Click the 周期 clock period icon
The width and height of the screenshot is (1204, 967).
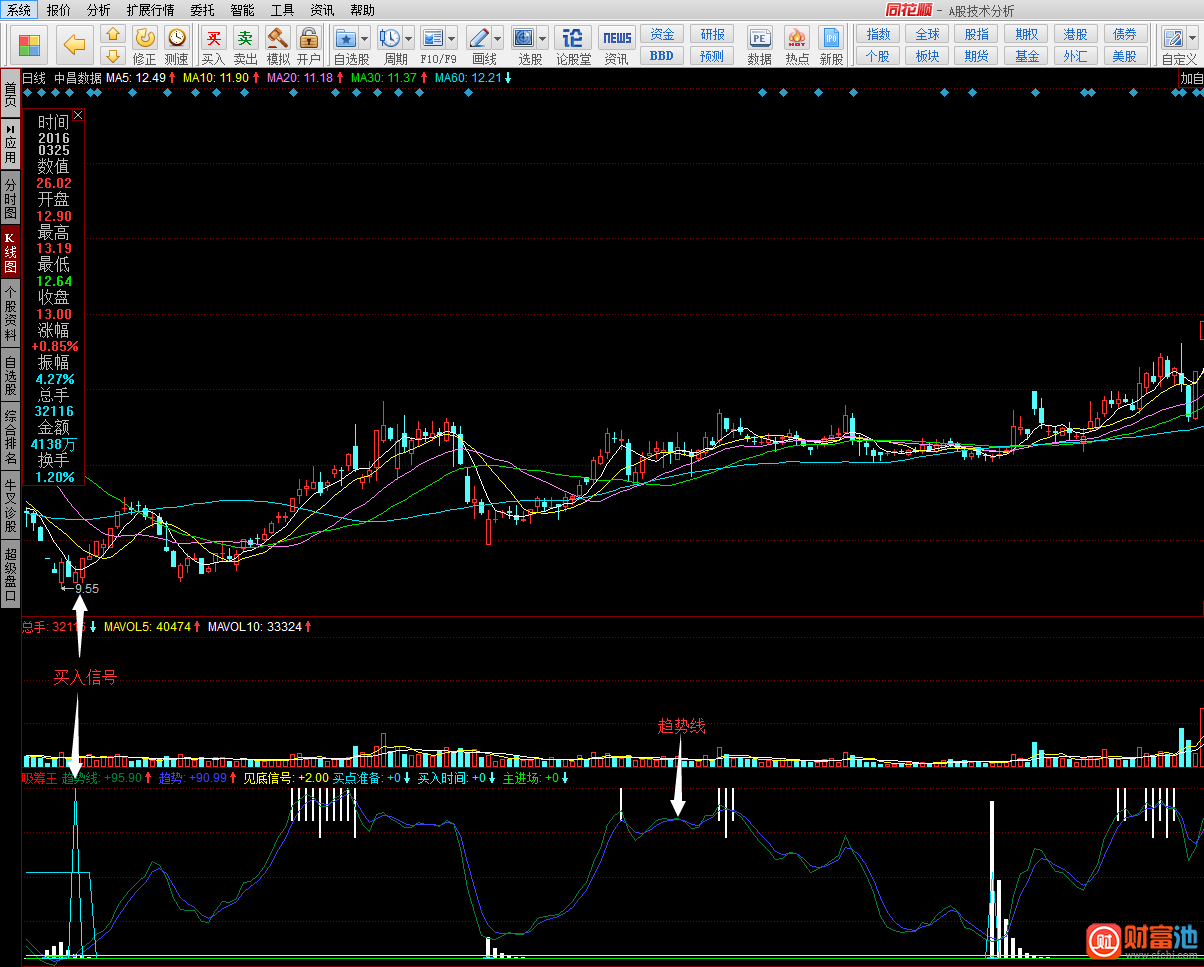(389, 38)
